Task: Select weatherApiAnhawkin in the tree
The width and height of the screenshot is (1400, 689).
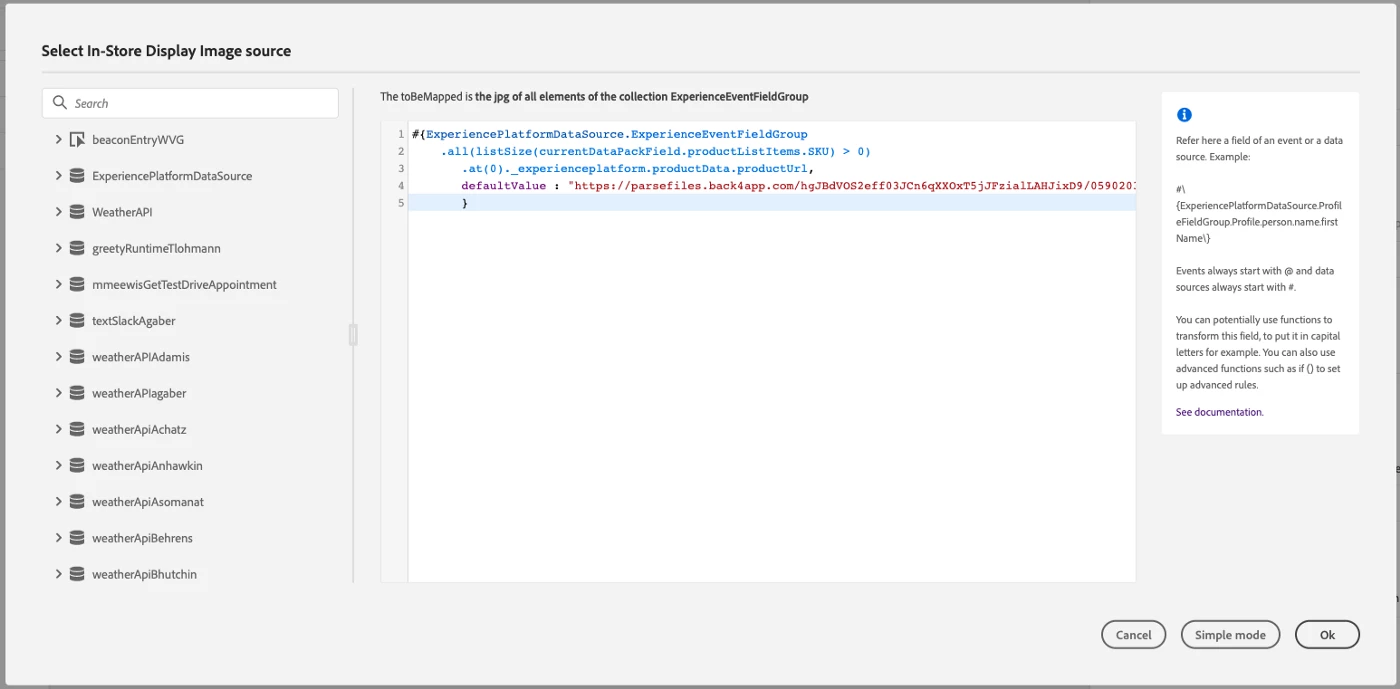Action: (147, 466)
